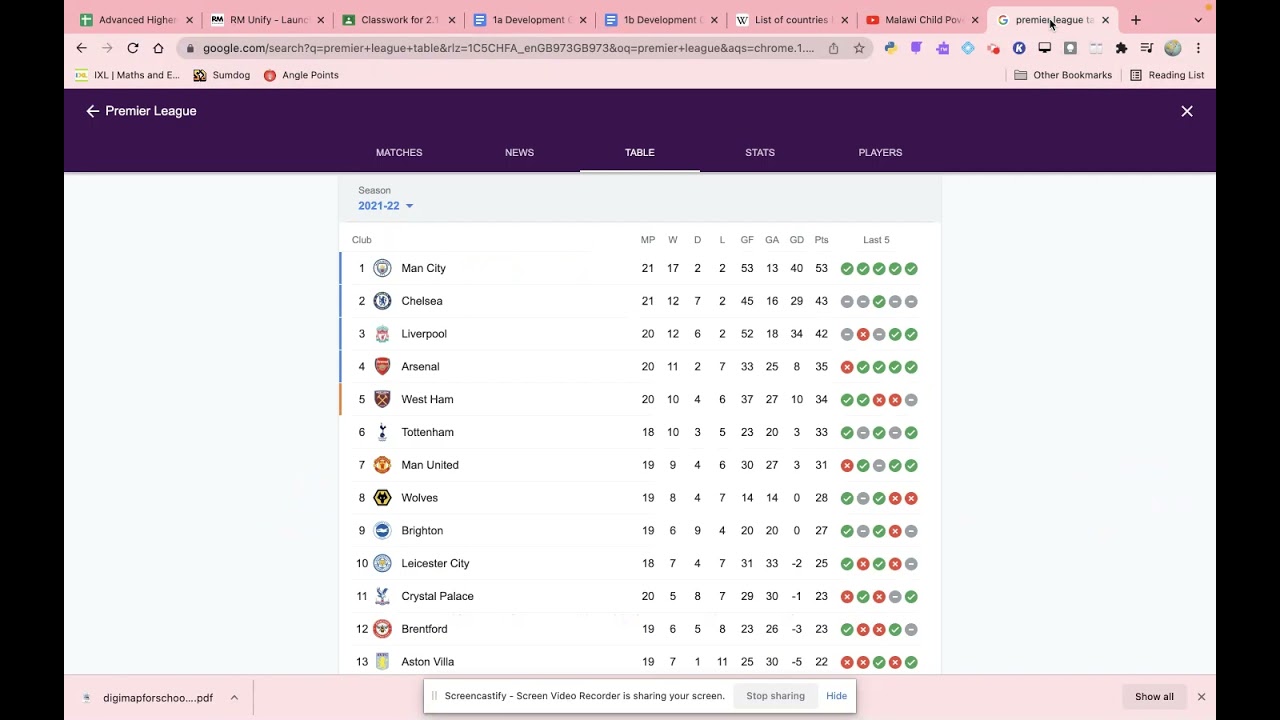This screenshot has width=1280, height=720.
Task: Click the Chelsea club crest
Action: 382,301
